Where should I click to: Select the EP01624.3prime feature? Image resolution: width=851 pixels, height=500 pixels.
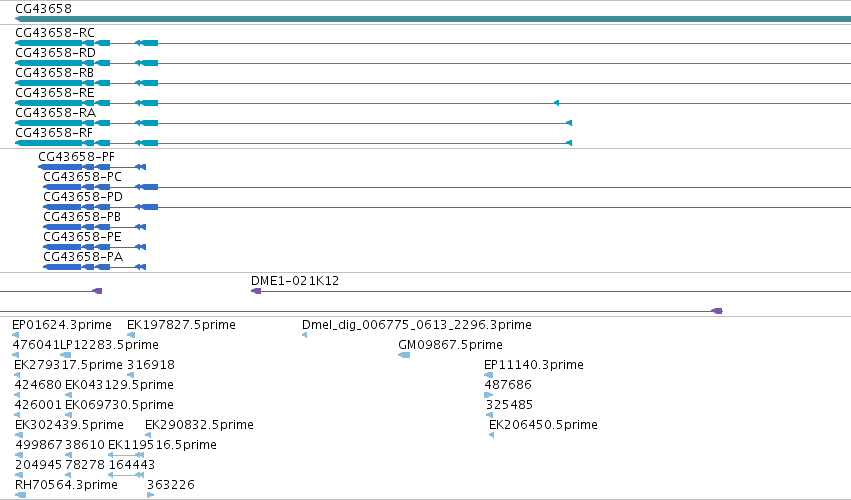pos(62,325)
